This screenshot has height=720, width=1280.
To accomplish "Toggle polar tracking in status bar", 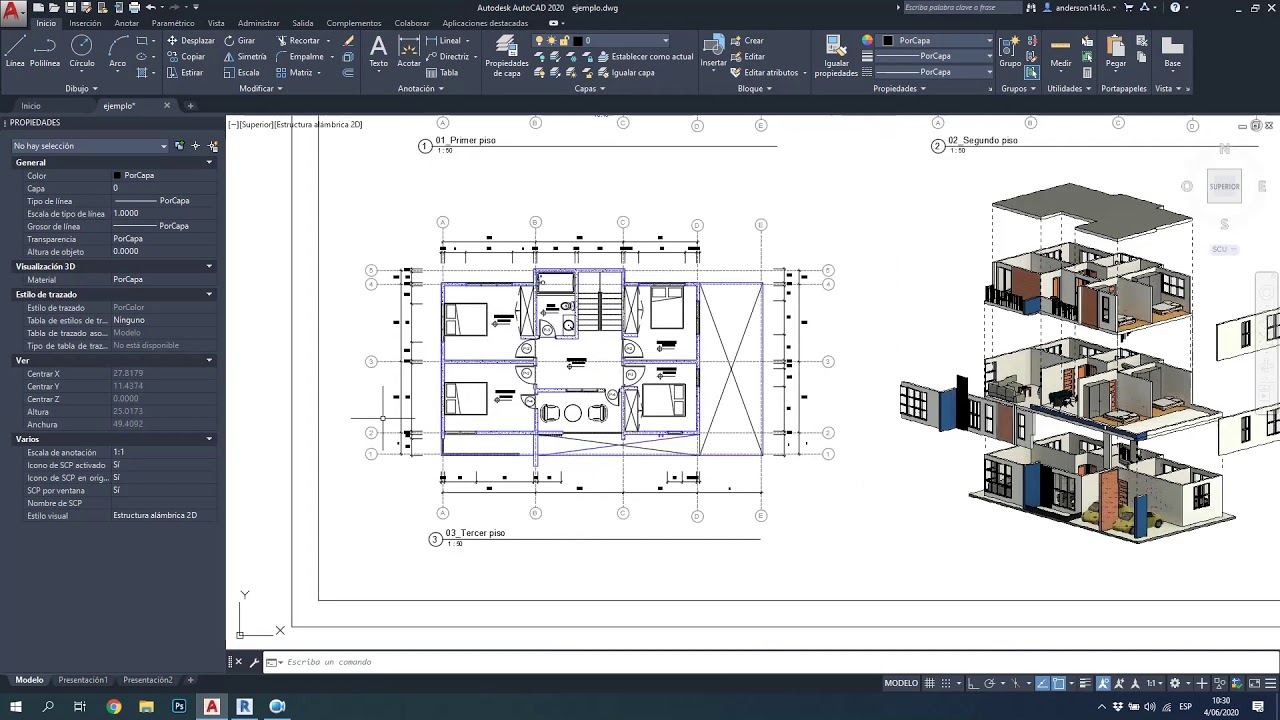I will pos(989,683).
